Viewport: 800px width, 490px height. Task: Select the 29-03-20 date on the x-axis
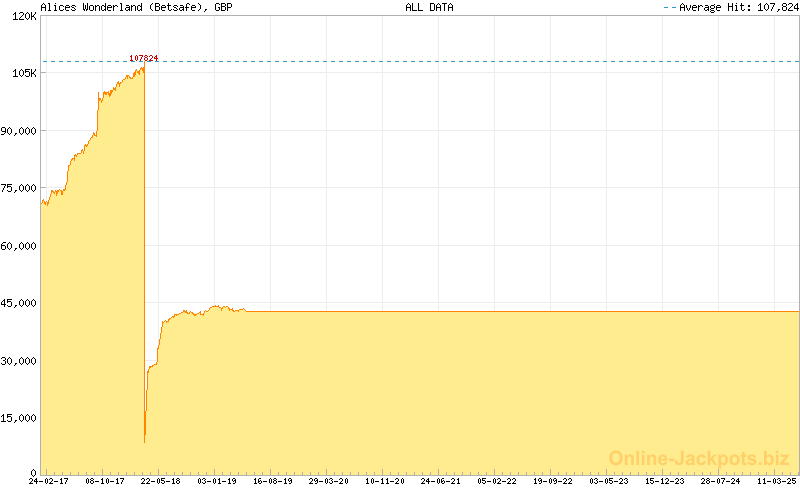click(328, 481)
